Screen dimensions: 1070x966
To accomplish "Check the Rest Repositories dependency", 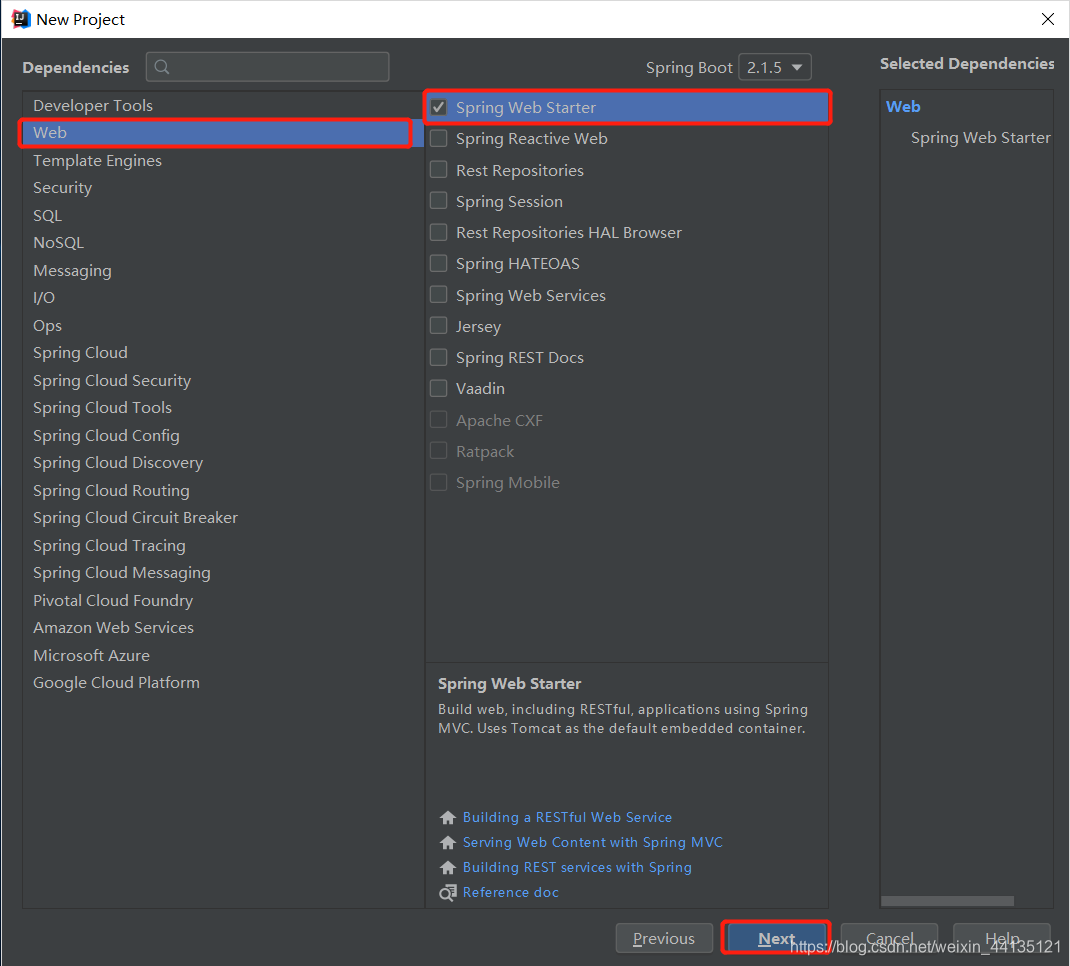I will point(439,170).
